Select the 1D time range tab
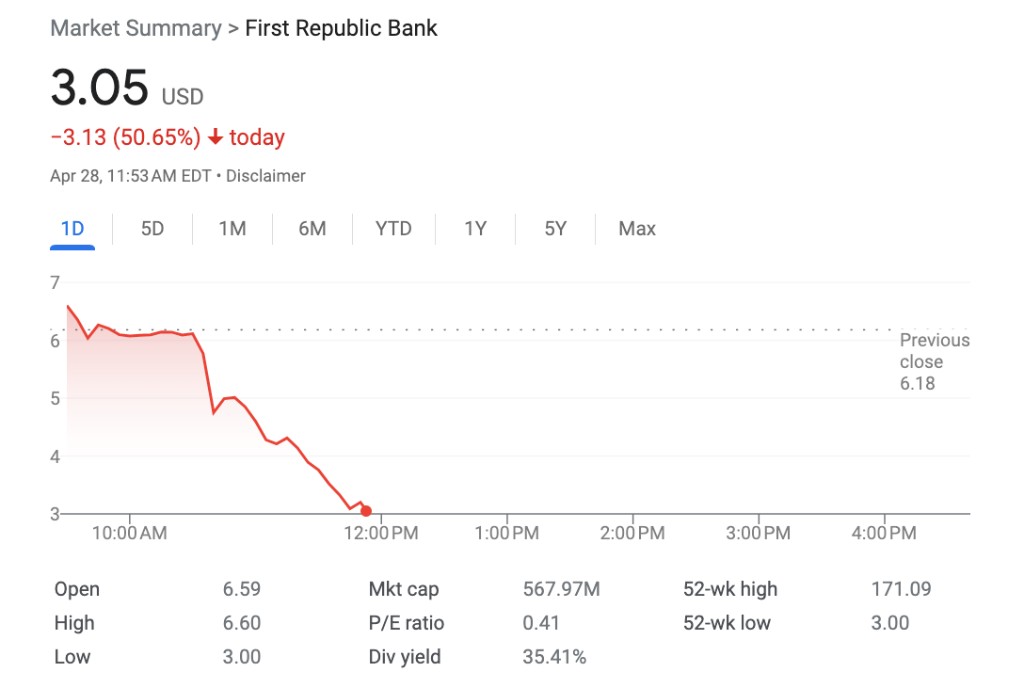Viewport: 1024px width, 689px height. 72,229
